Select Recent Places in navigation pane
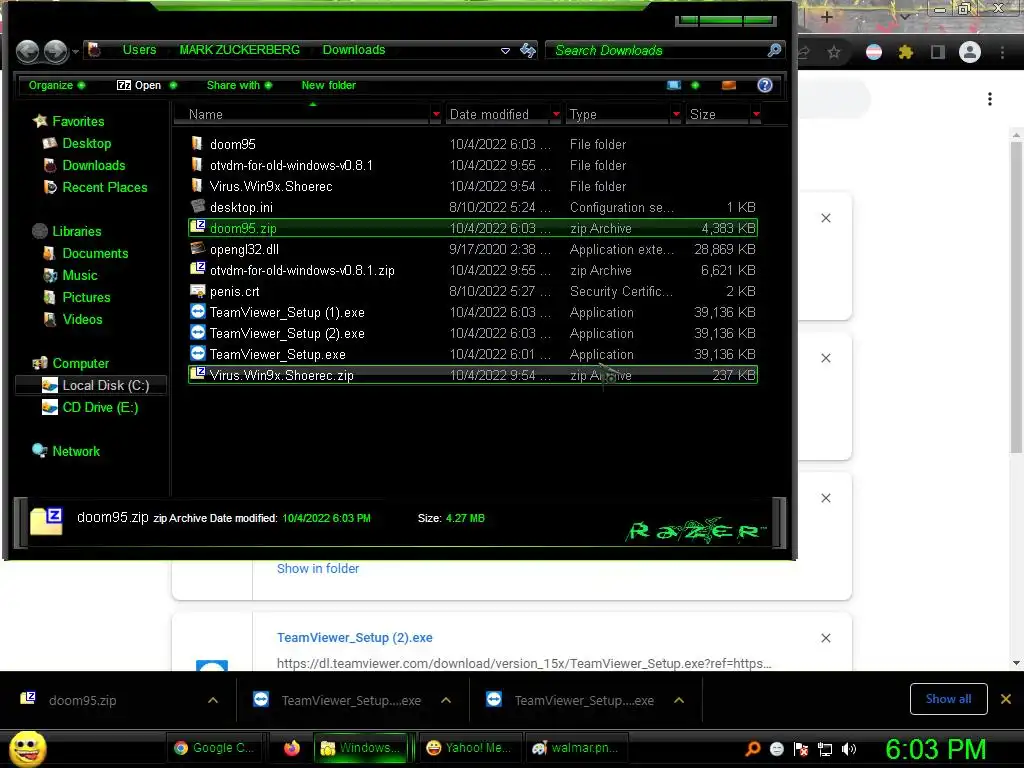 104,187
